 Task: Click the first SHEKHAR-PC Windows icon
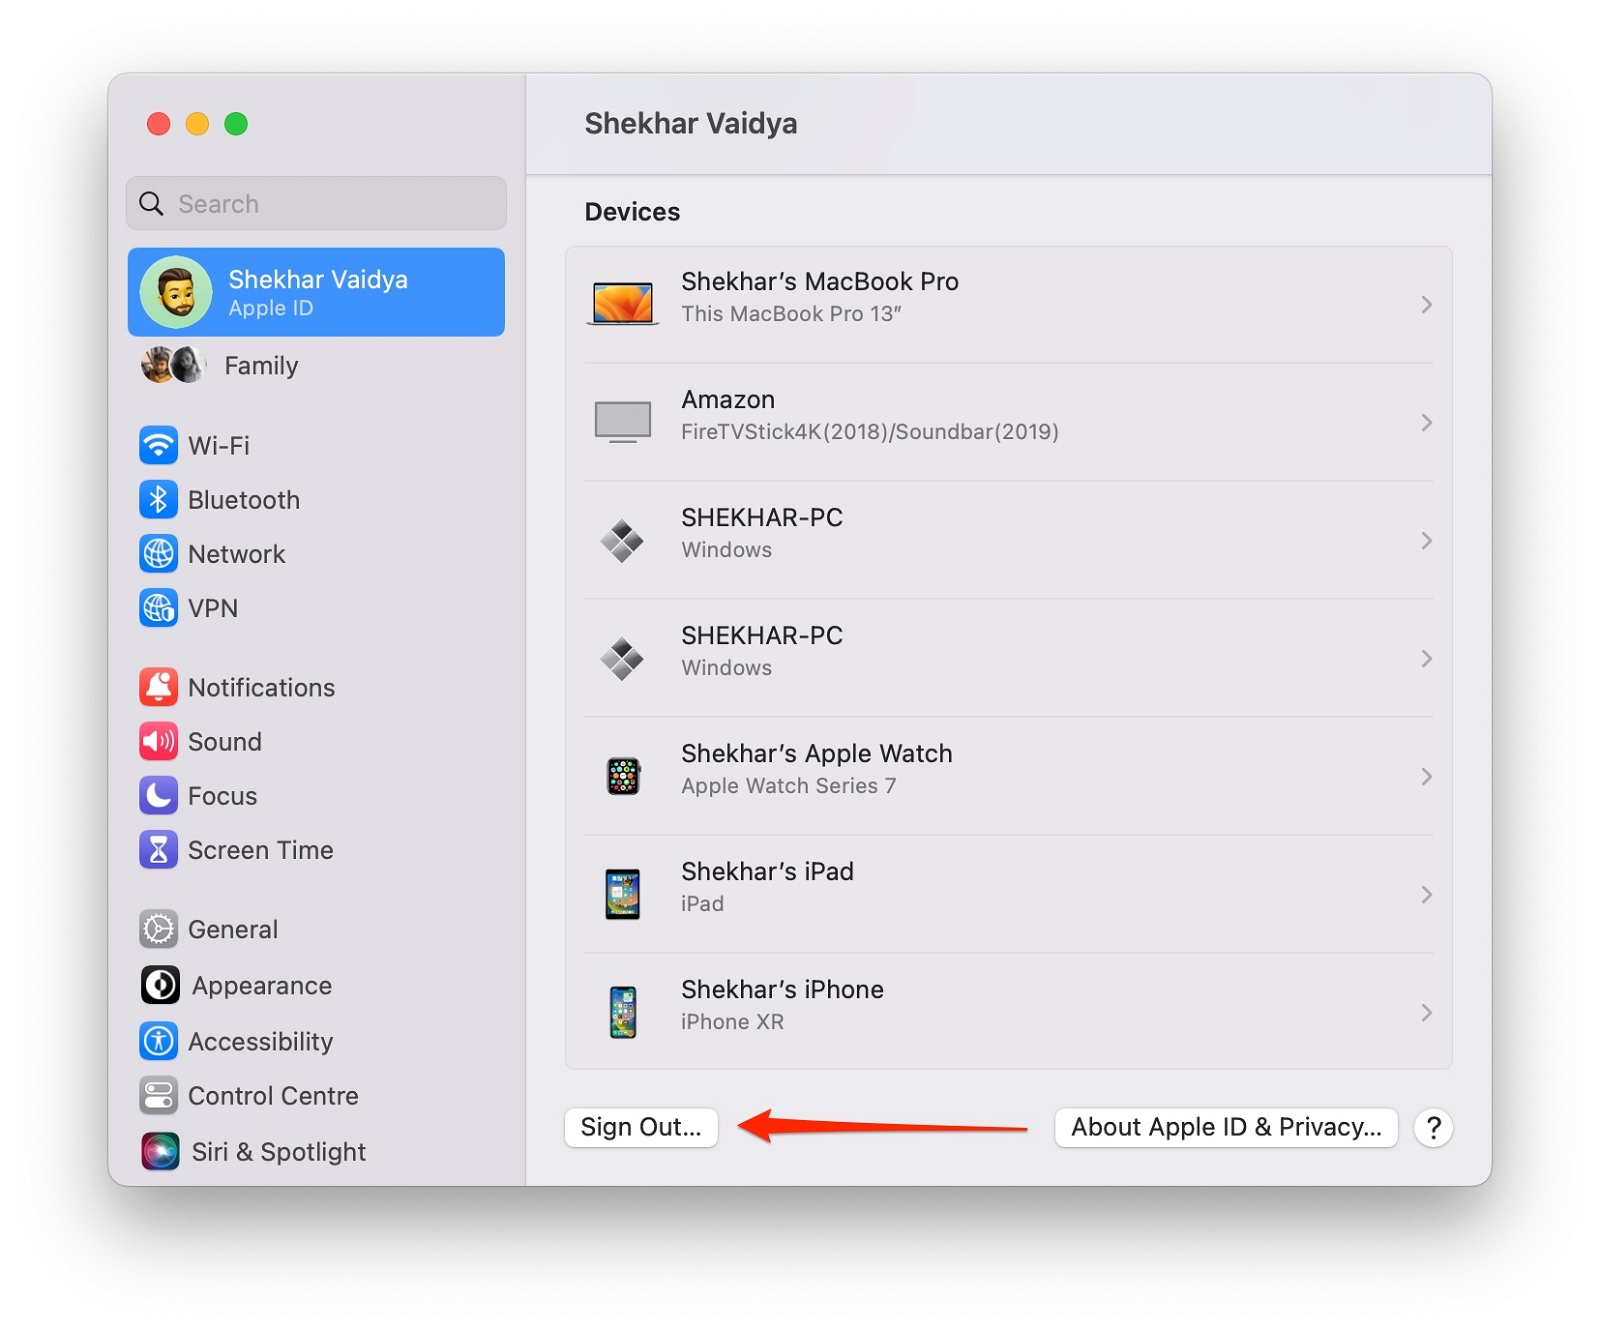[622, 540]
